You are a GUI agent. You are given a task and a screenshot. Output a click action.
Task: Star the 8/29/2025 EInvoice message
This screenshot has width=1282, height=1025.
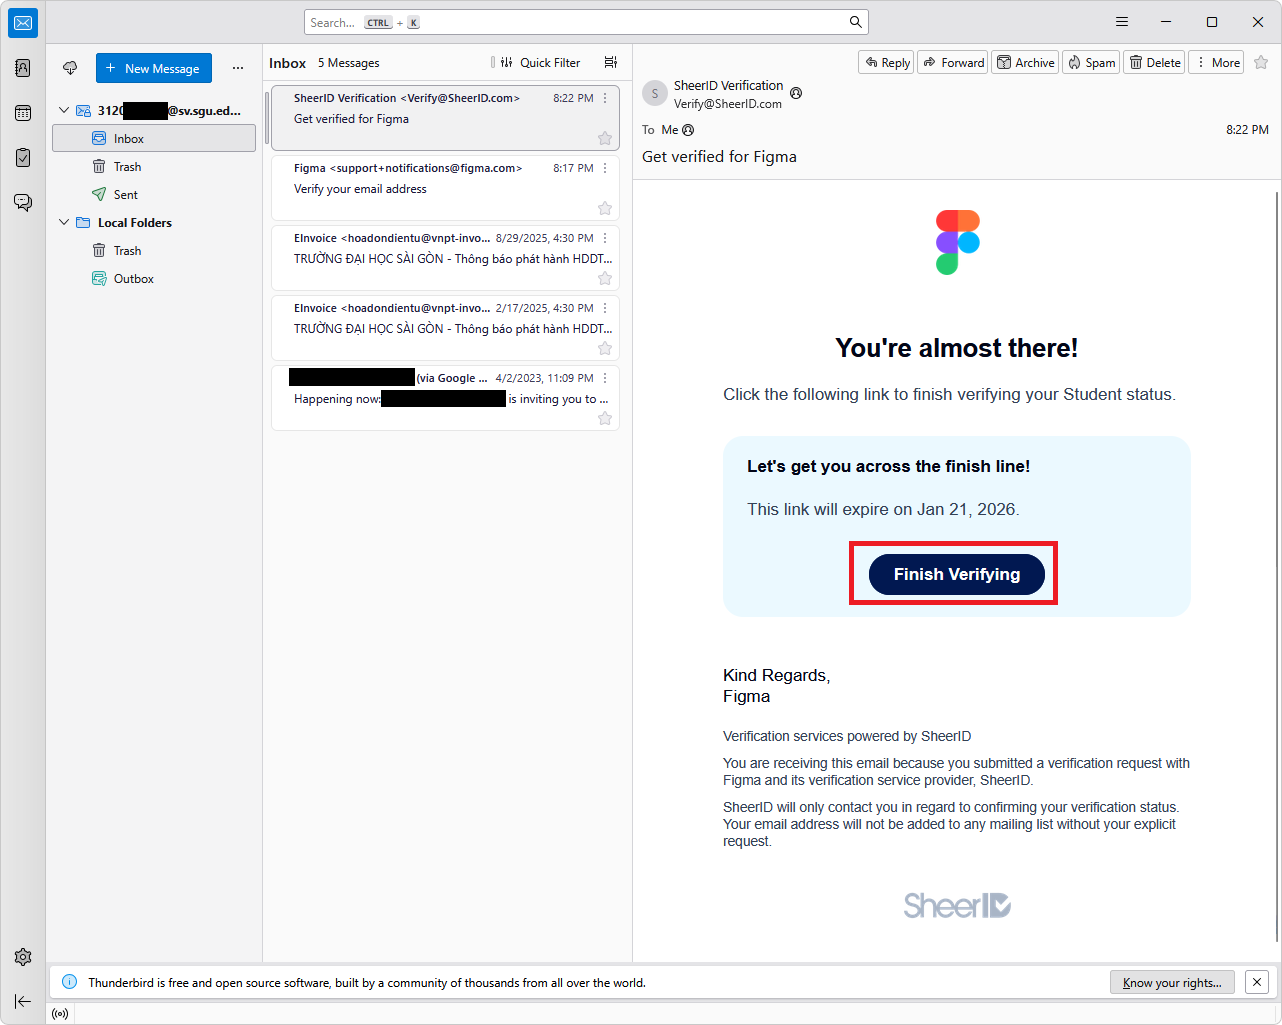pos(605,278)
